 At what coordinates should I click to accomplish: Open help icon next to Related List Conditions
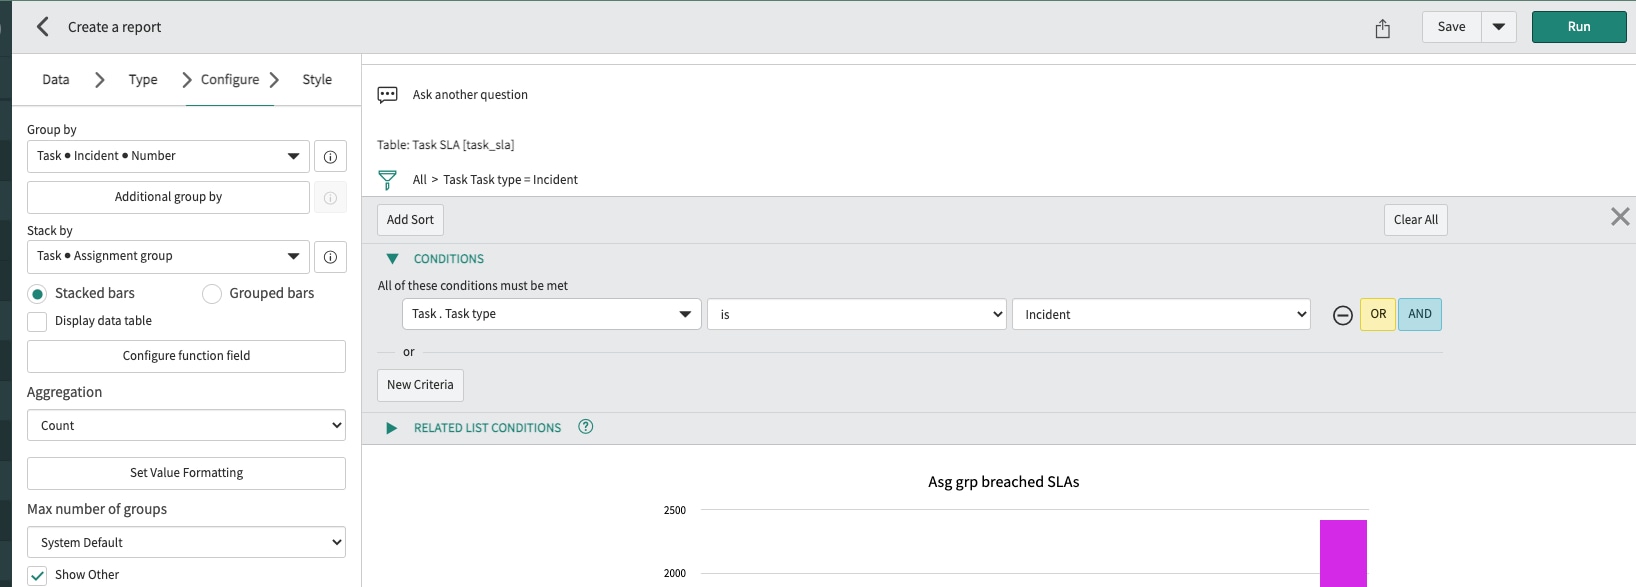click(586, 427)
